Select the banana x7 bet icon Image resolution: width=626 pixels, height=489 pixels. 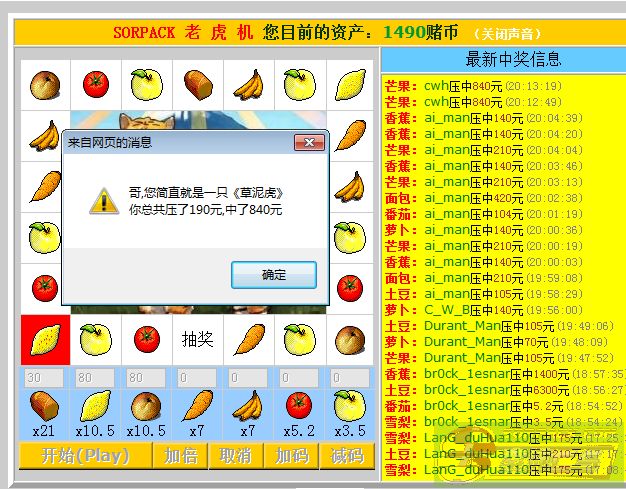(248, 405)
